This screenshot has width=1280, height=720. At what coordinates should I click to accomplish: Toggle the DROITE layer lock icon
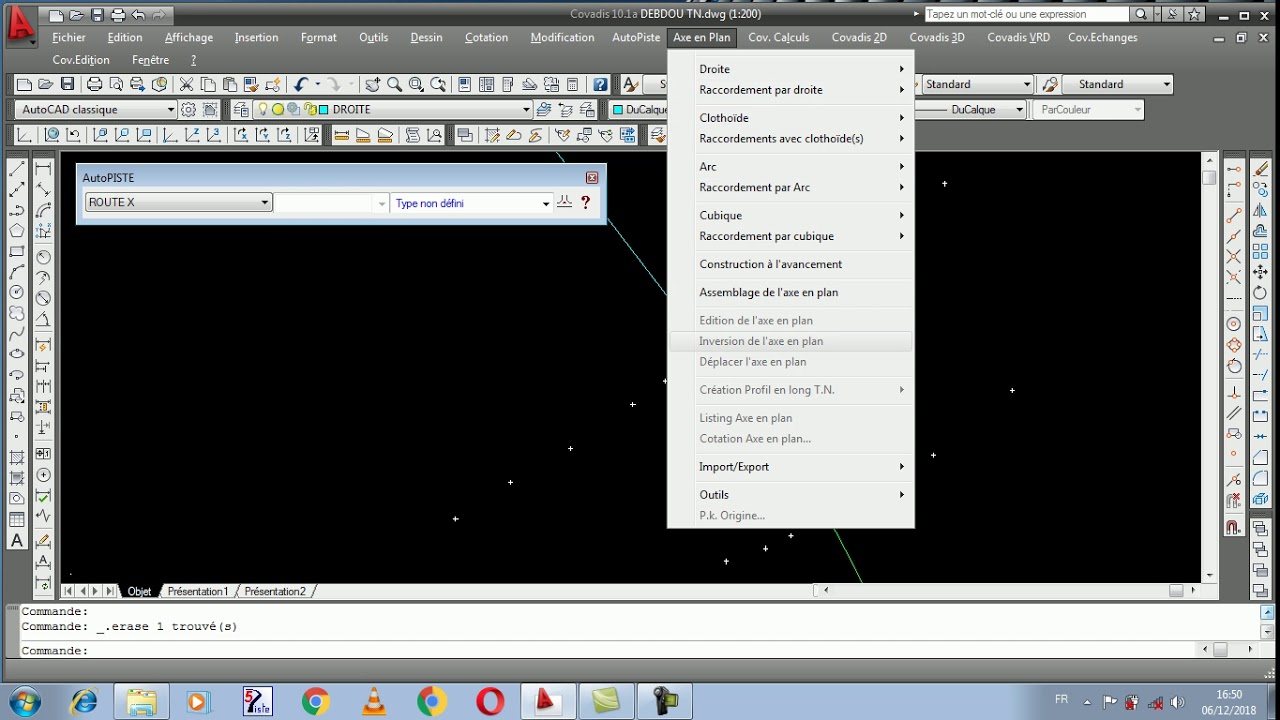(309, 110)
